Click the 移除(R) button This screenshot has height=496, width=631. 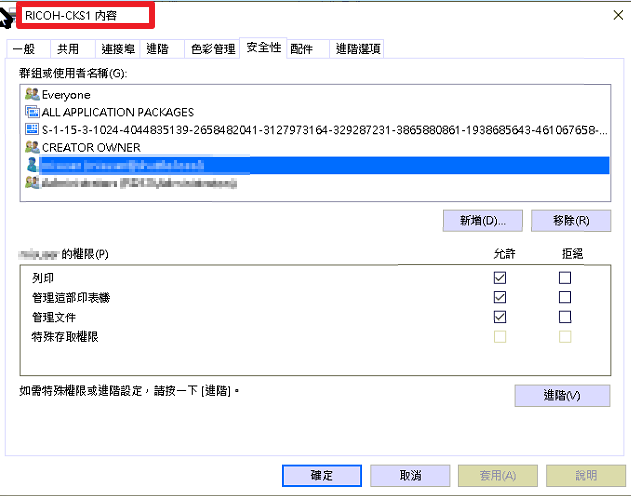(571, 220)
